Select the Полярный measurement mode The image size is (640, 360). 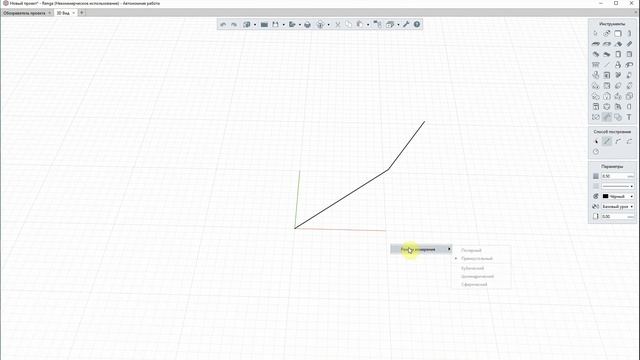[x=471, y=250]
